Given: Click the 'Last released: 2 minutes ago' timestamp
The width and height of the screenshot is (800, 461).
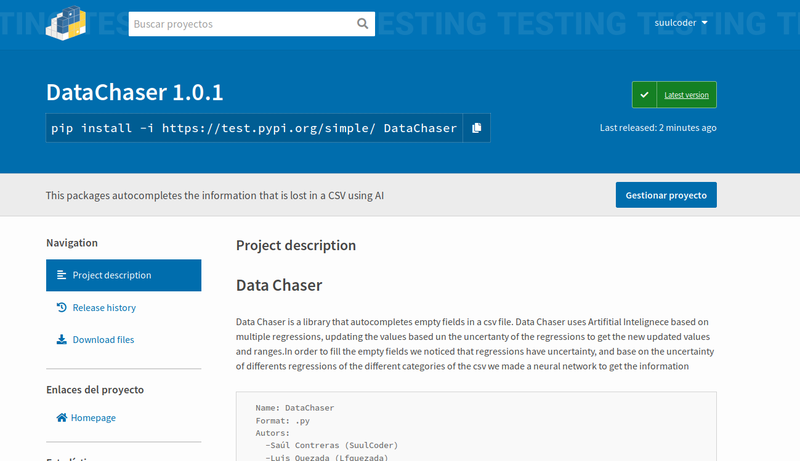Looking at the screenshot, I should (x=657, y=128).
